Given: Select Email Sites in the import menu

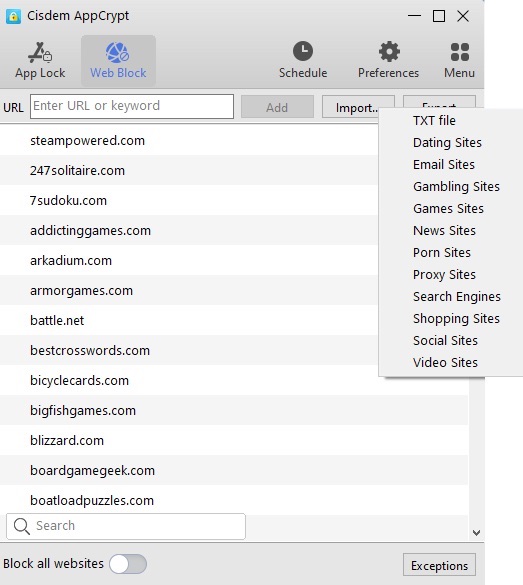Looking at the screenshot, I should coord(444,165).
